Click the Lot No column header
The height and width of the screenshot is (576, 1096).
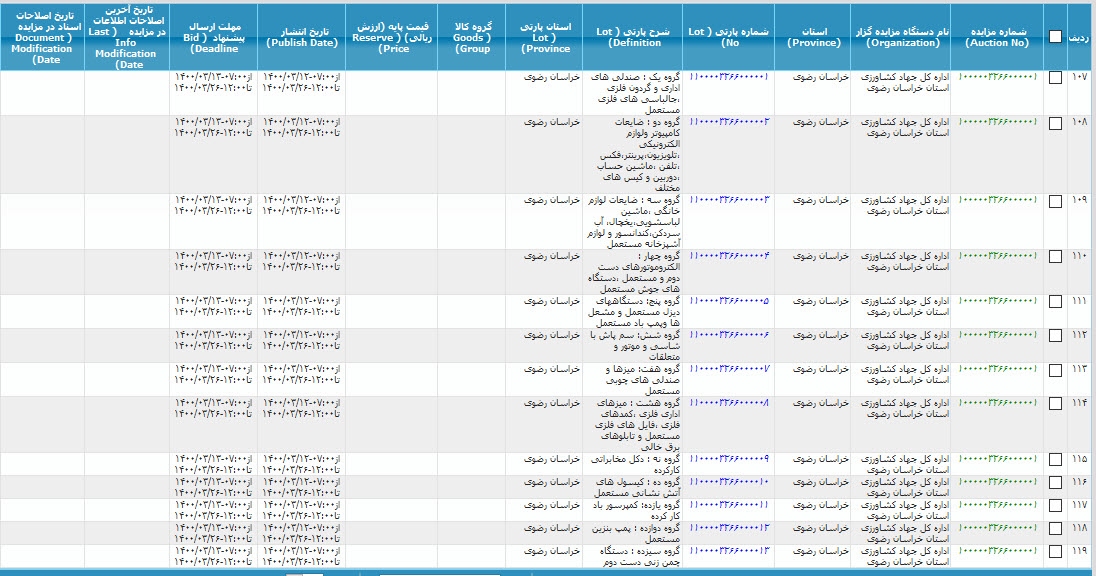[x=729, y=37]
